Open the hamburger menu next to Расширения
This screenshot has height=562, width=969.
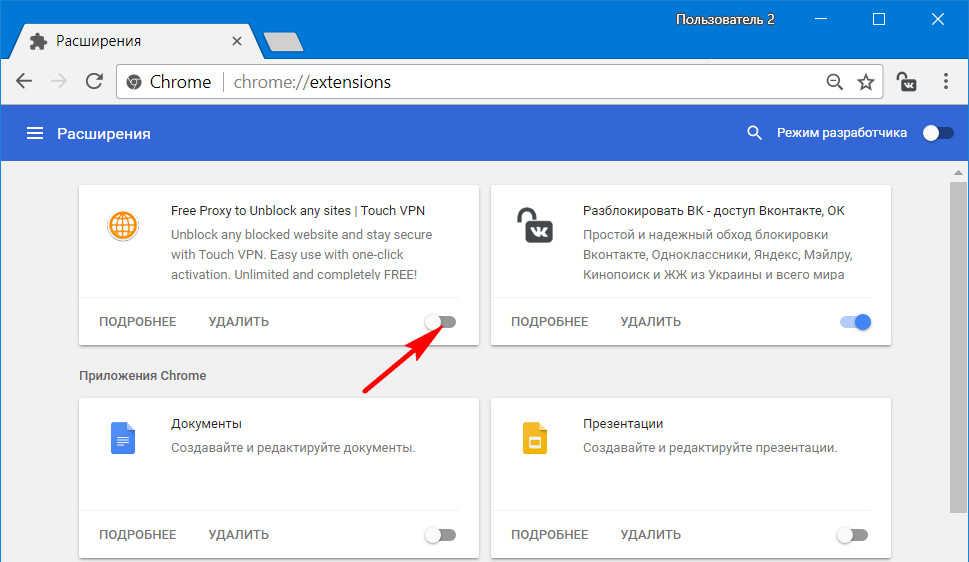click(35, 133)
